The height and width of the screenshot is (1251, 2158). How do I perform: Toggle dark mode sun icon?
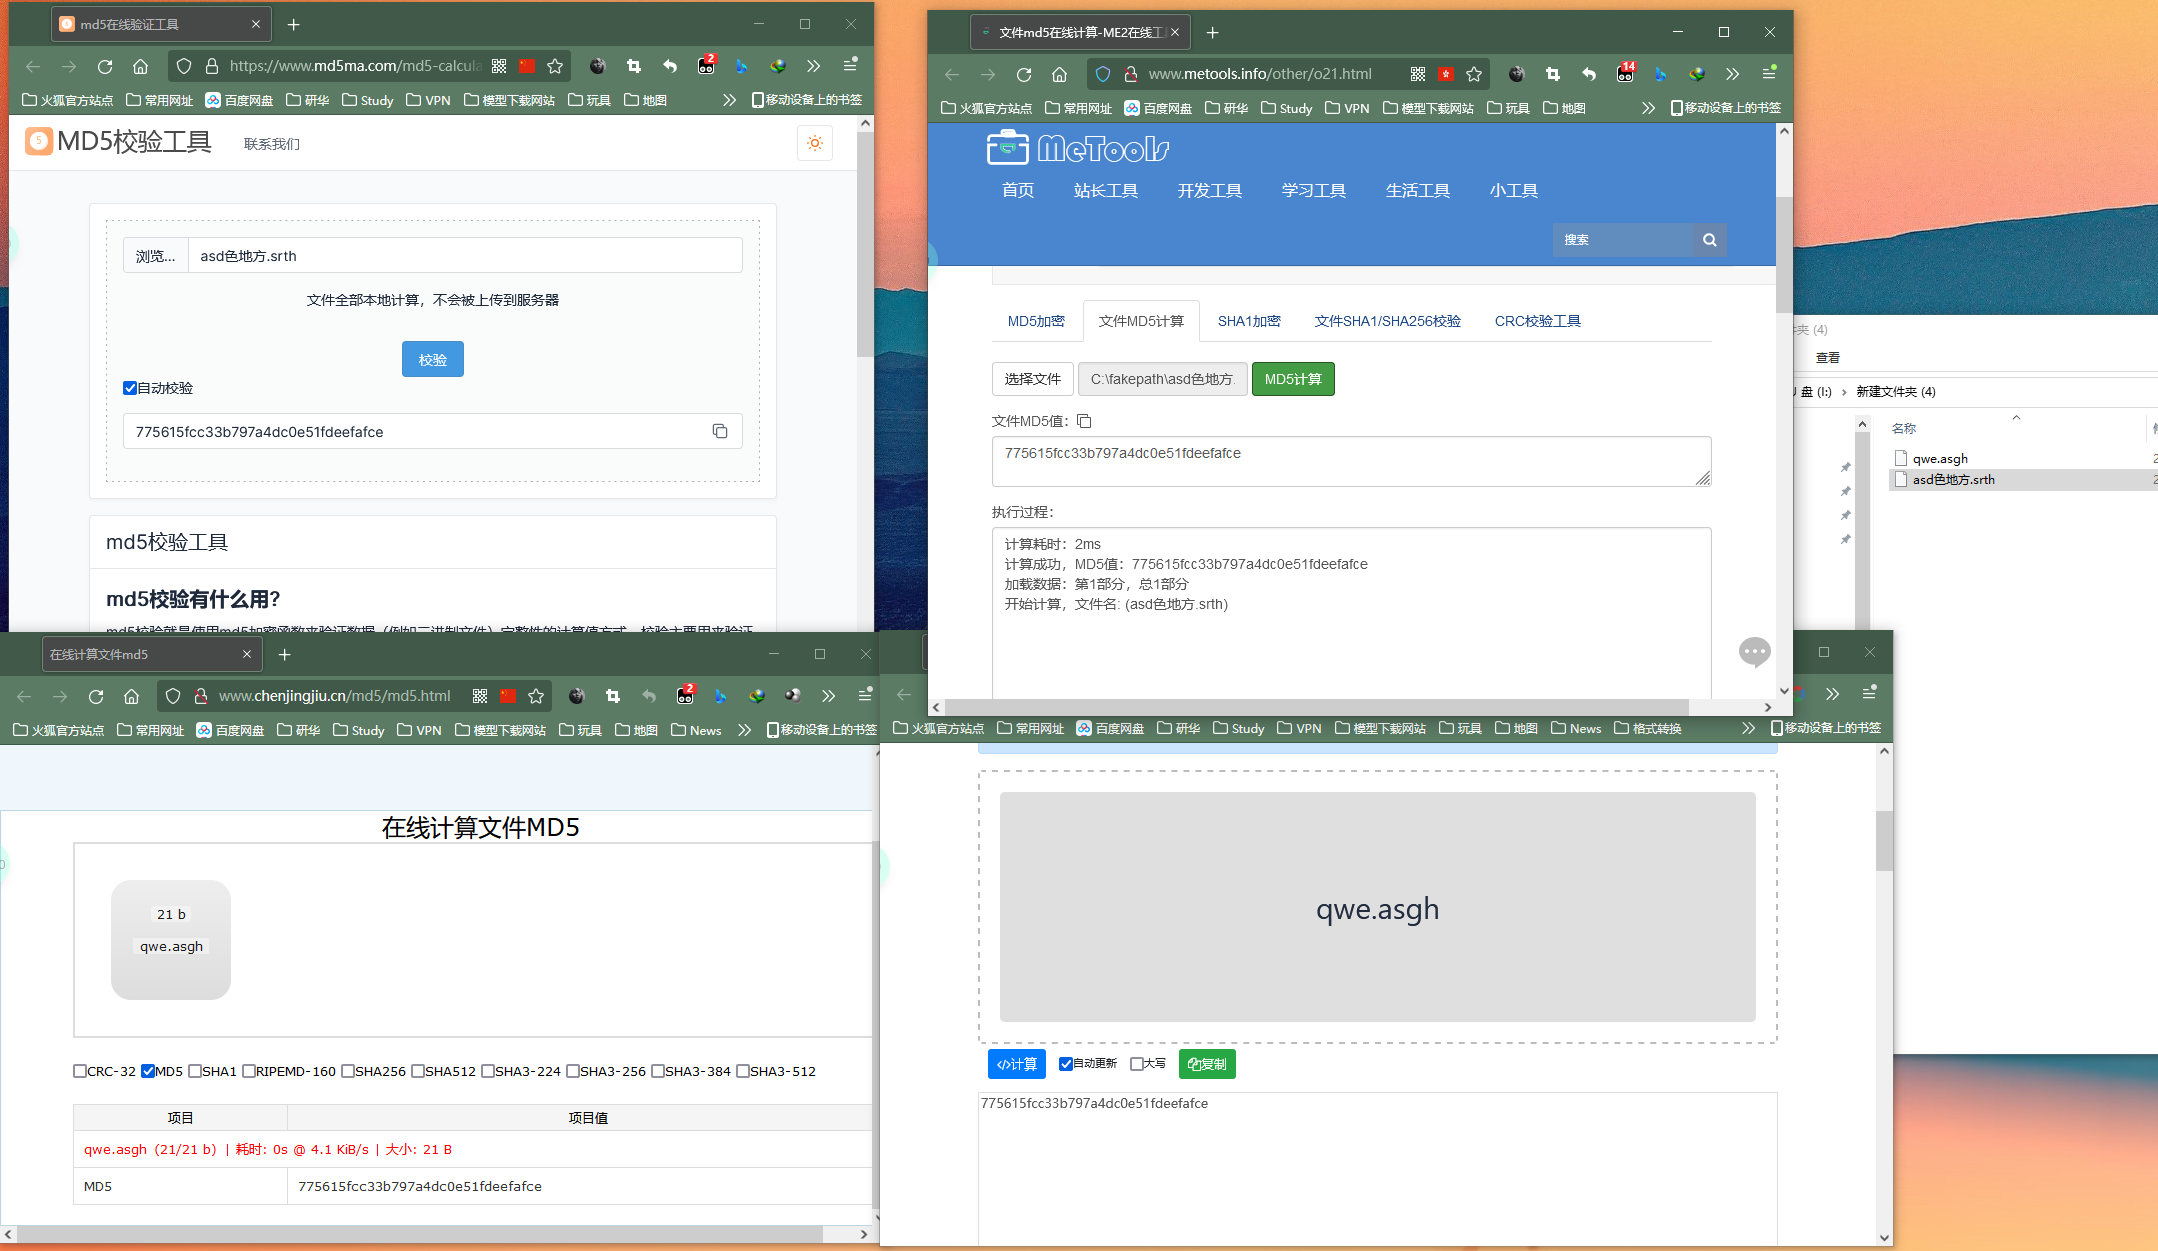(815, 143)
